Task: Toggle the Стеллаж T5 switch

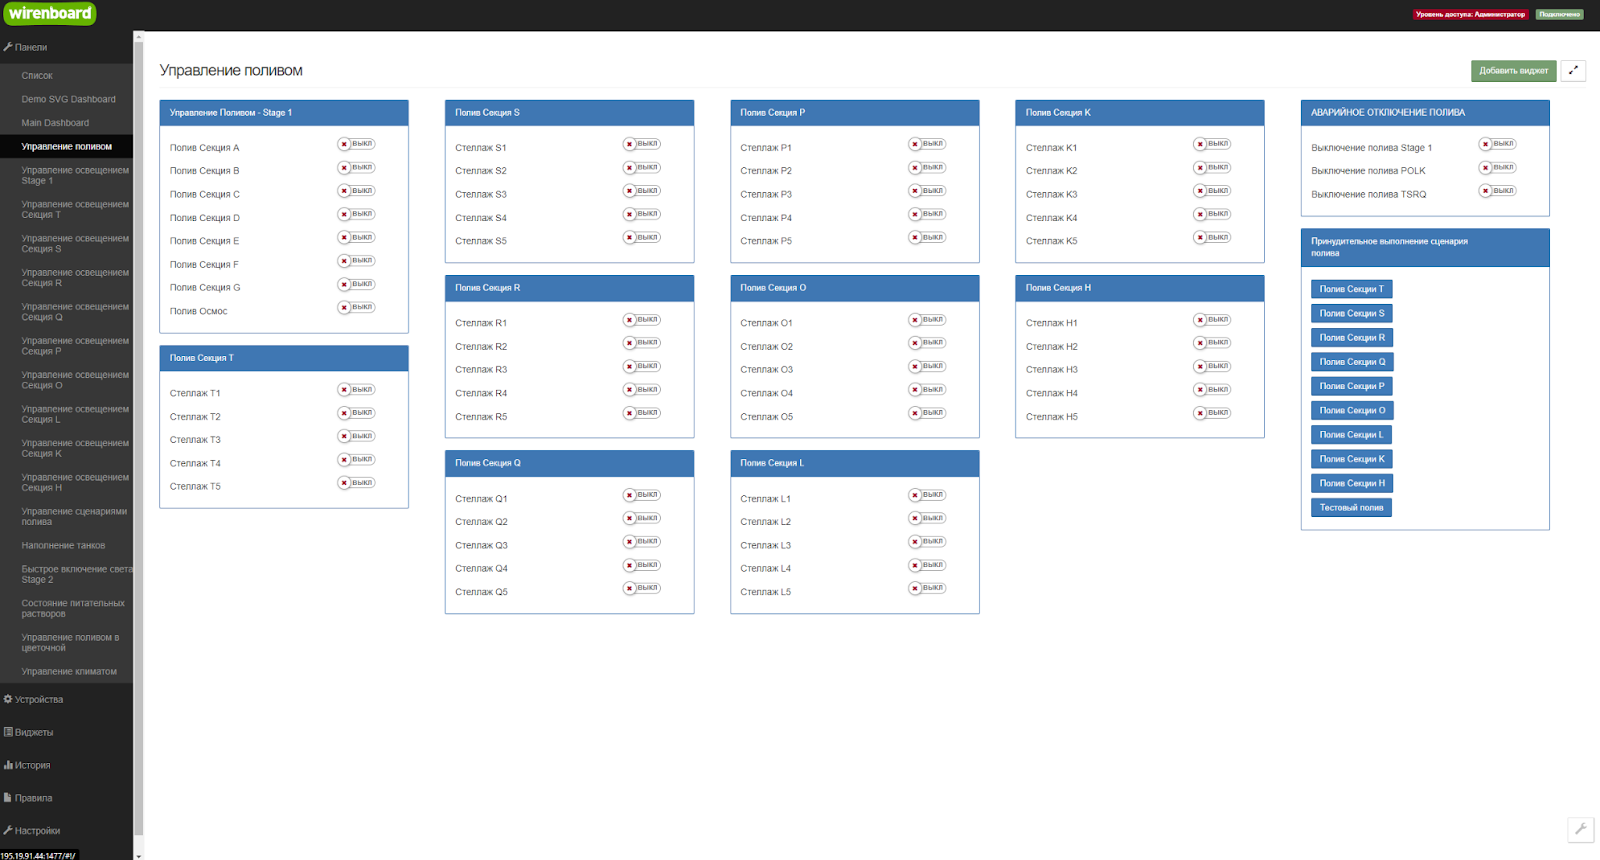Action: point(356,483)
